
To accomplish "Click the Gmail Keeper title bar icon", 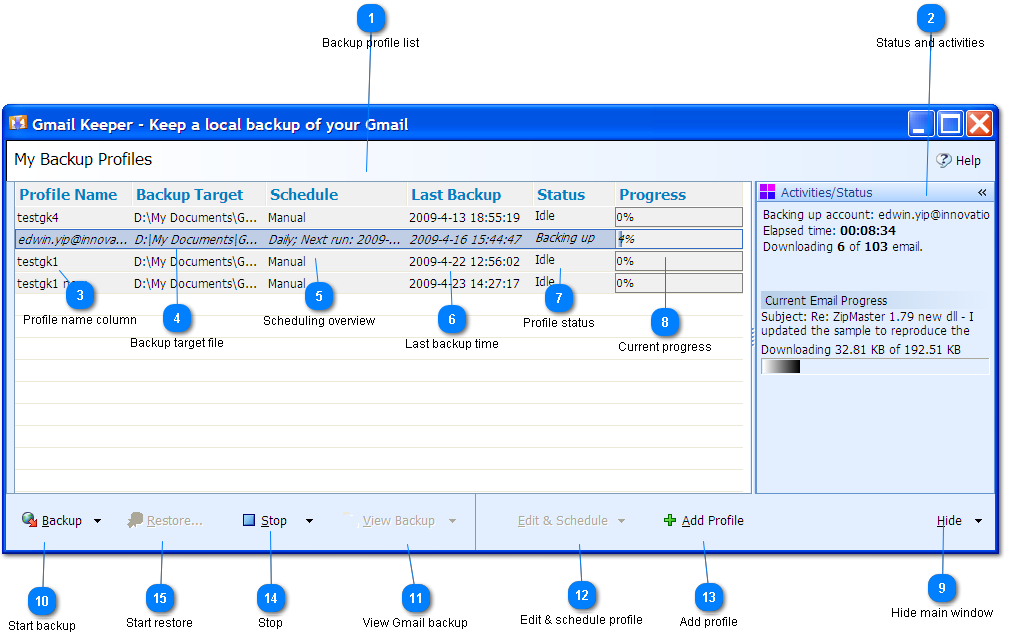I will (x=20, y=123).
